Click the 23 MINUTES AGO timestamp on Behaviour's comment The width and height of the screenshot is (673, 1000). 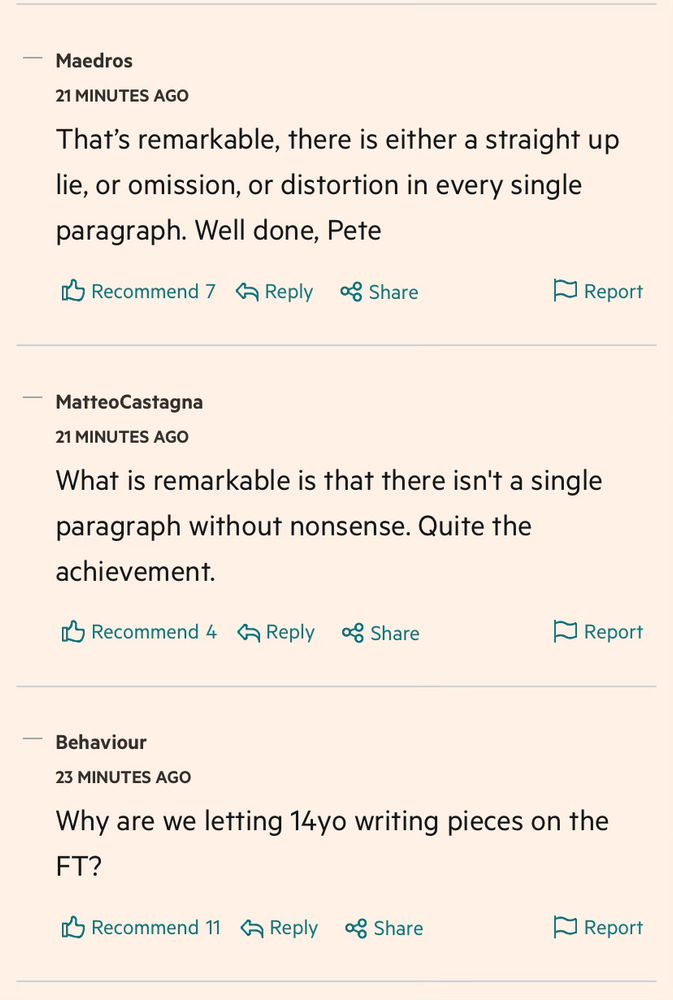123,777
